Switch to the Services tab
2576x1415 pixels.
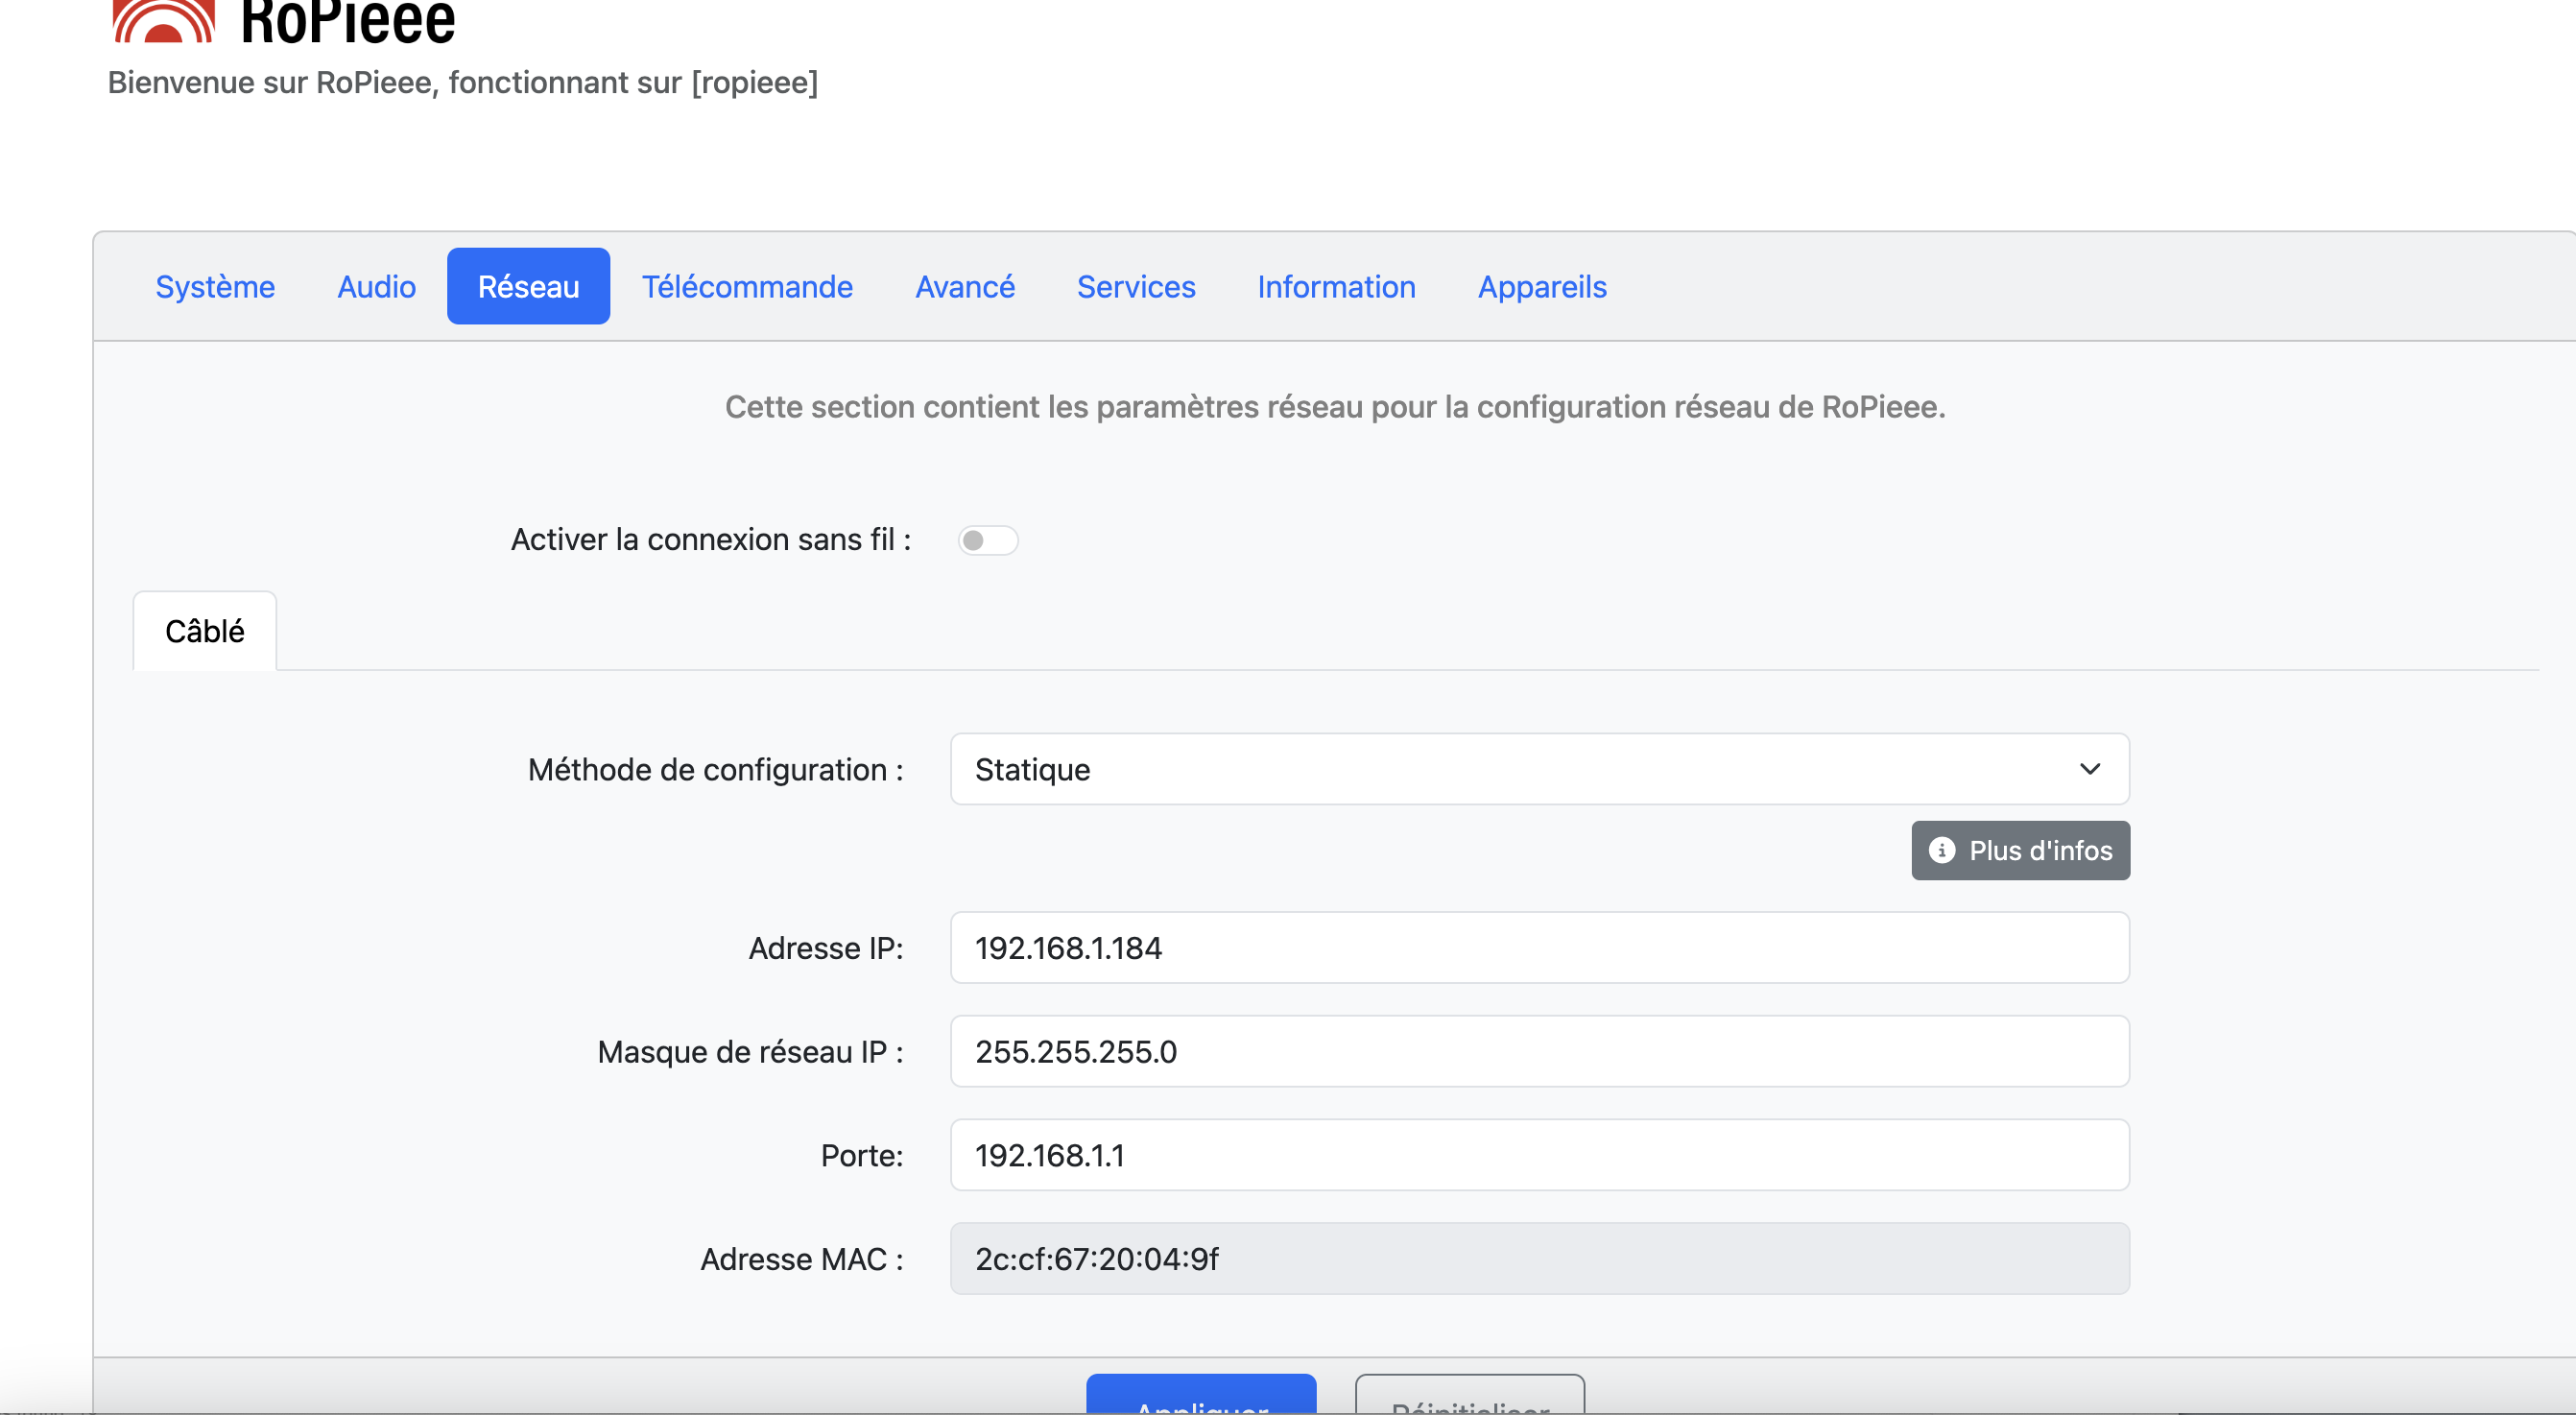click(x=1136, y=287)
